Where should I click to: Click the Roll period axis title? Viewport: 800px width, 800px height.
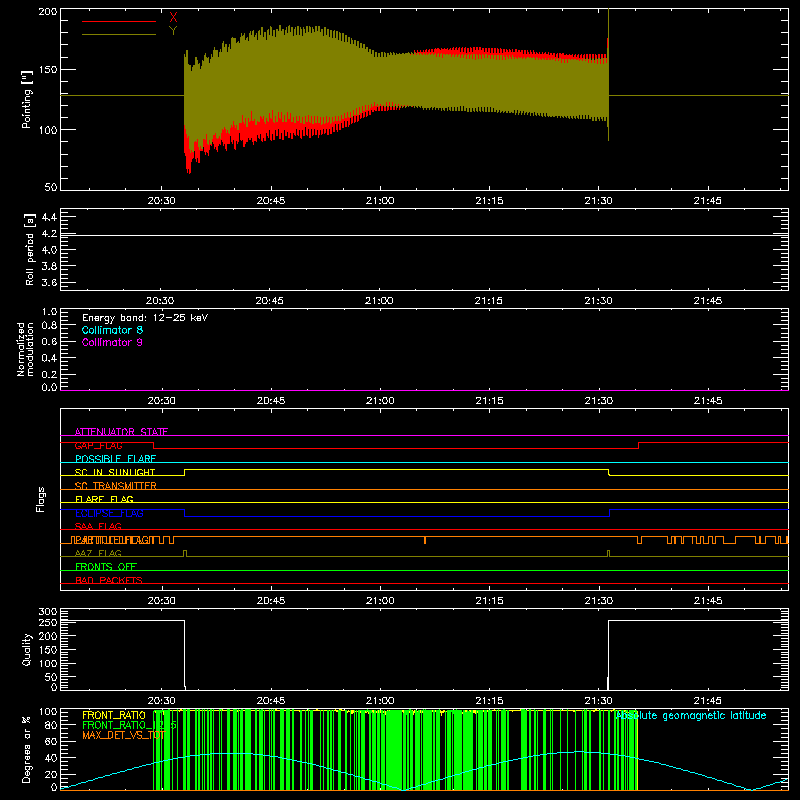(30, 249)
